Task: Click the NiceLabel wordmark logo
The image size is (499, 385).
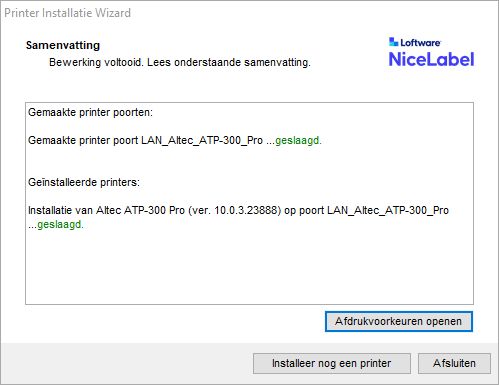Action: click(431, 59)
